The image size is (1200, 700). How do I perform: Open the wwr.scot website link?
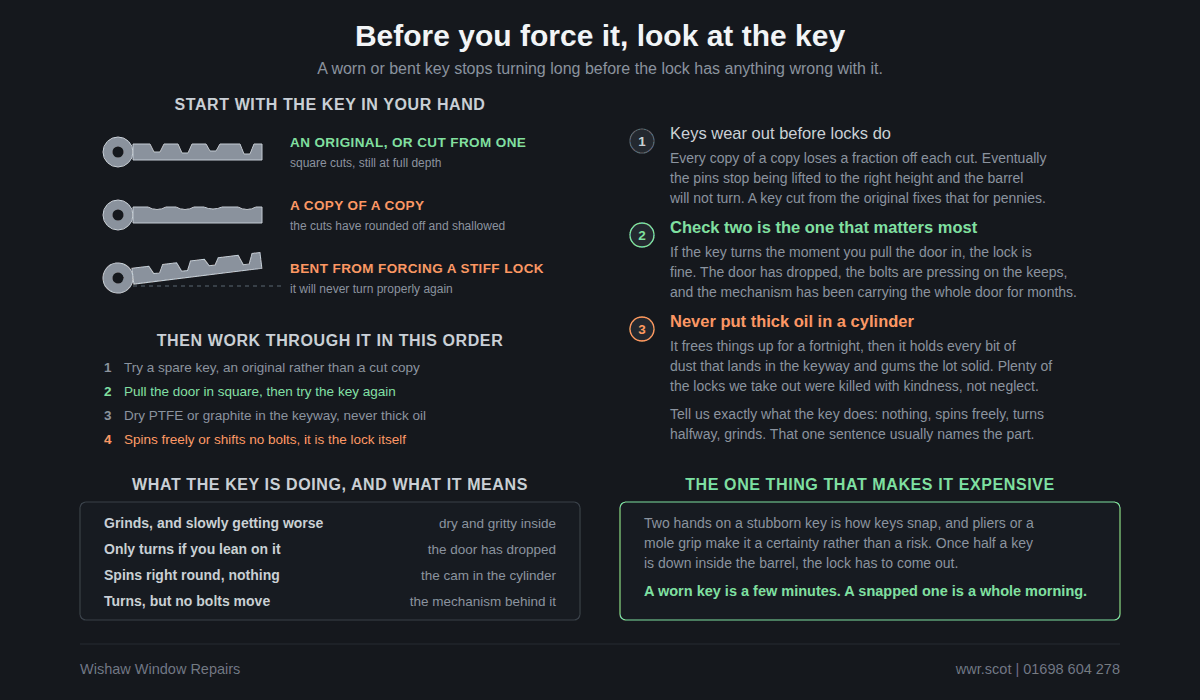pos(983,669)
